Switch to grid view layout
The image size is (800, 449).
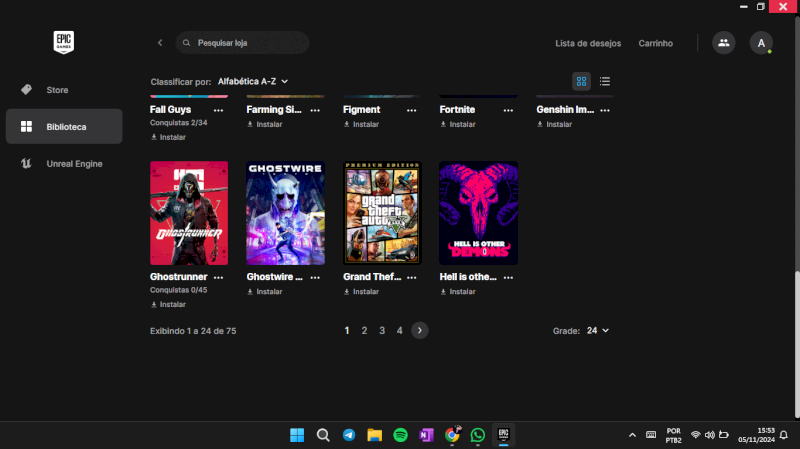coord(581,81)
